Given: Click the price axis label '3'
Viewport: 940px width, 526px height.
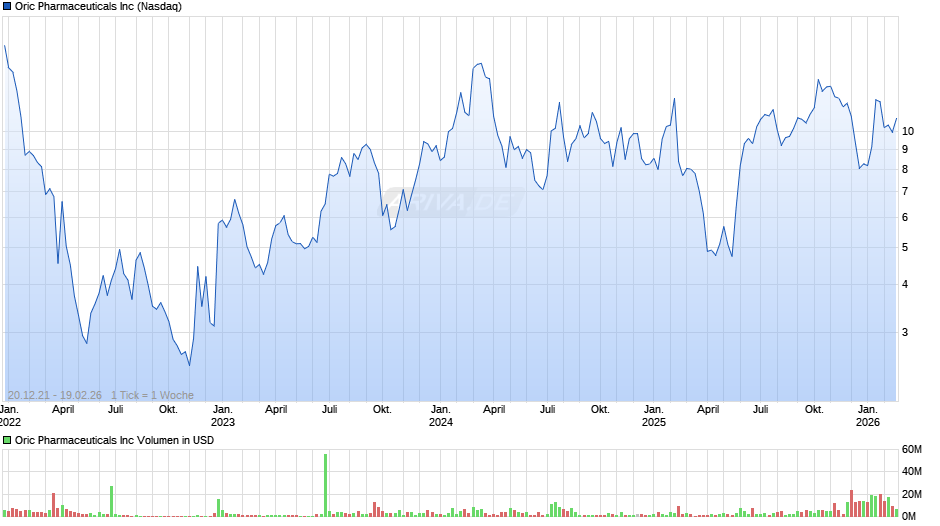Looking at the screenshot, I should pyautogui.click(x=905, y=332).
